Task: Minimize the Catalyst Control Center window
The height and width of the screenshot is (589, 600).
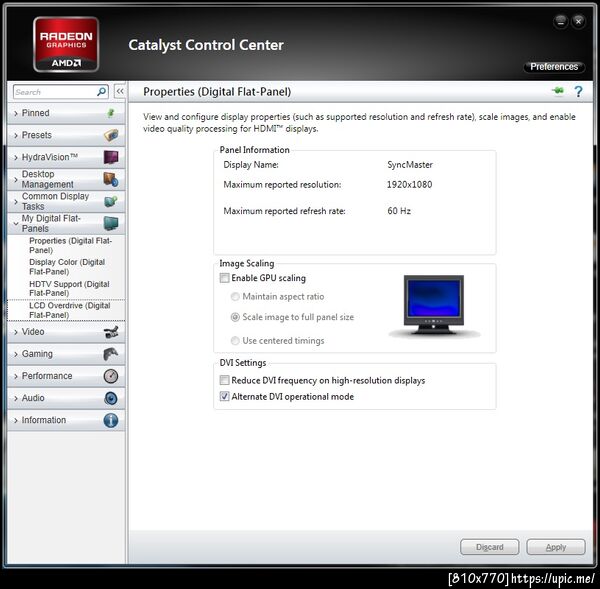Action: 561,21
